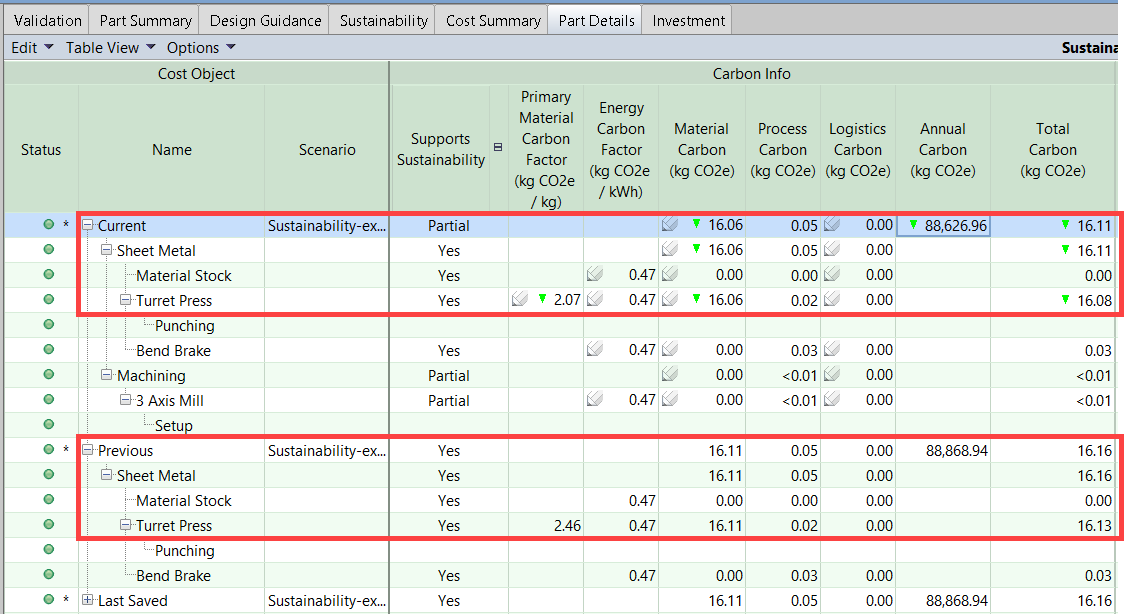Open the Investment tab
Screen dimensions: 1124x614
[x=688, y=21]
